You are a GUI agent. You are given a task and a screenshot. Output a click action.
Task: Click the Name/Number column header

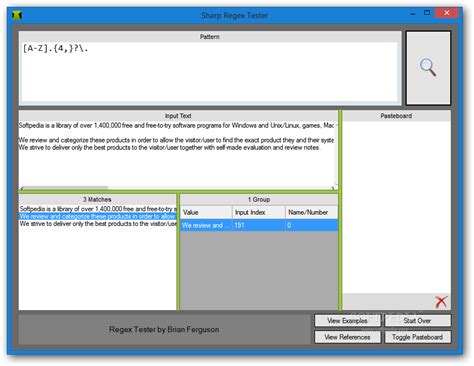(x=311, y=212)
